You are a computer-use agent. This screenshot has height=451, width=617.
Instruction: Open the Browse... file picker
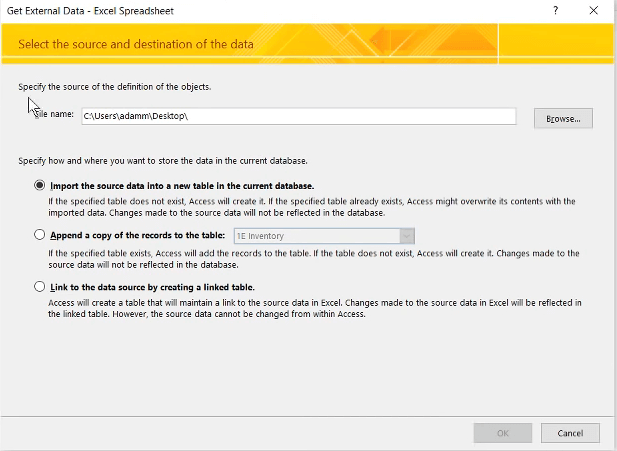(x=563, y=118)
